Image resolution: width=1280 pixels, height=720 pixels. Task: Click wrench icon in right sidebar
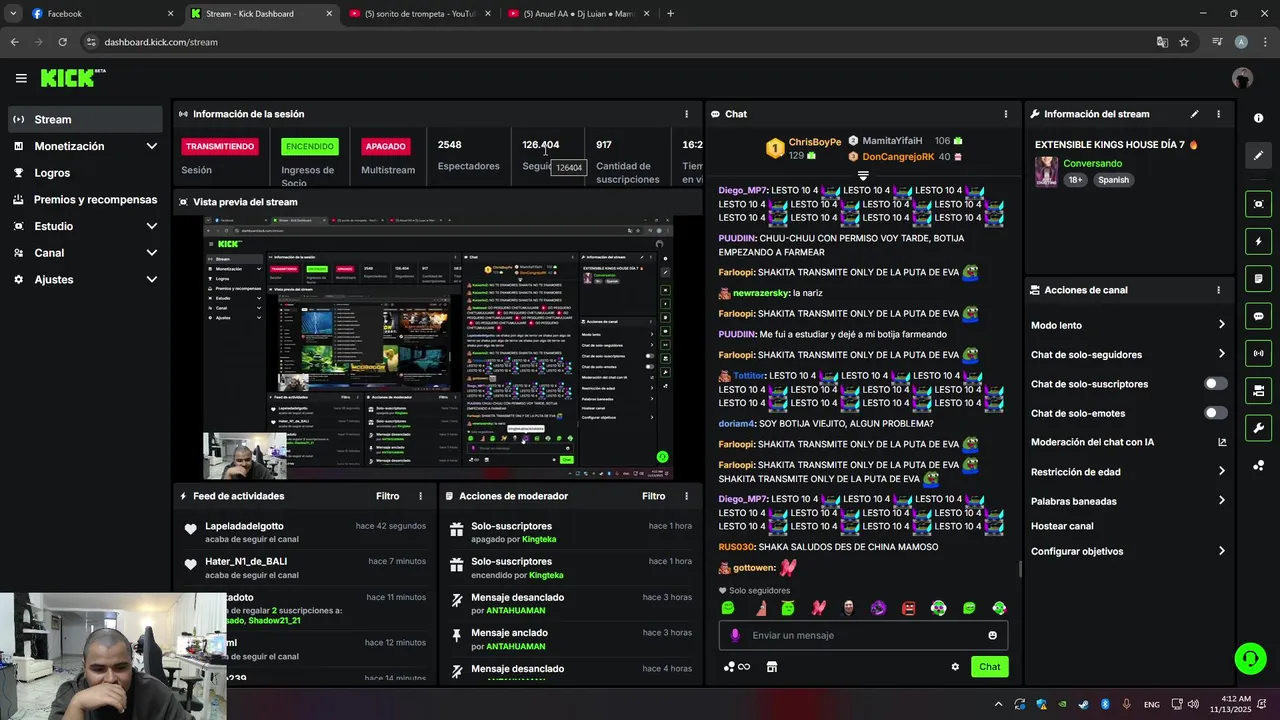pyautogui.click(x=1258, y=428)
